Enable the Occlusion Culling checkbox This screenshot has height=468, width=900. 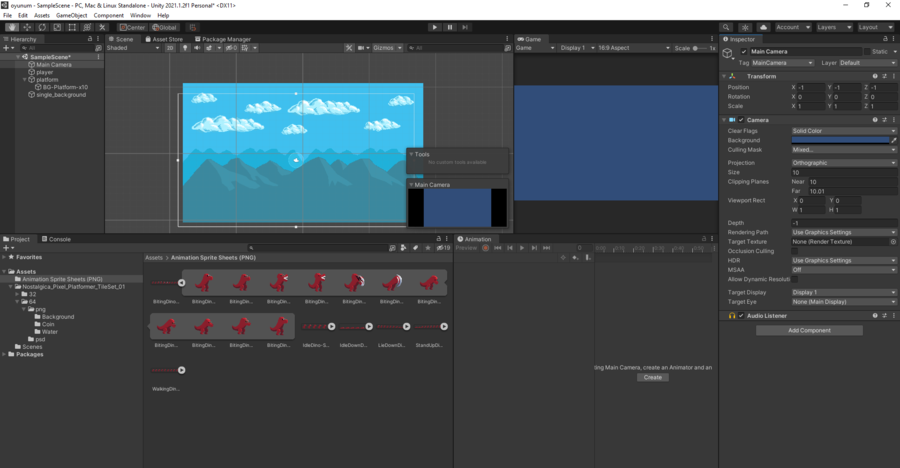[795, 251]
